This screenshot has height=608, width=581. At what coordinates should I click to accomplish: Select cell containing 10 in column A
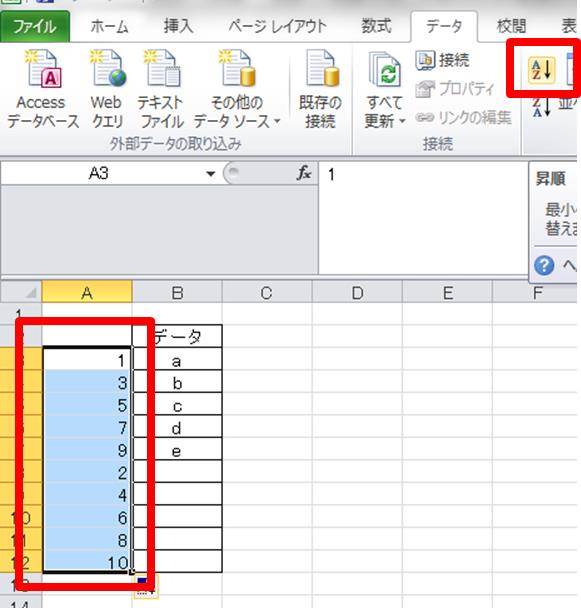87,561
